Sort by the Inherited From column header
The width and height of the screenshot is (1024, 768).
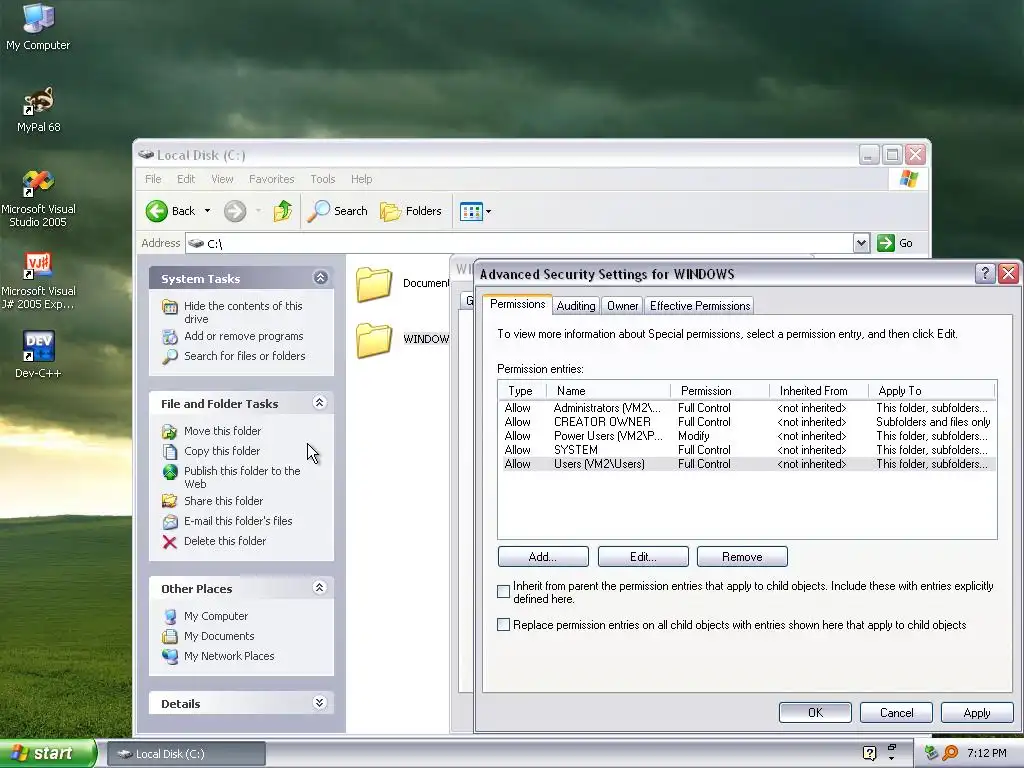pos(819,391)
